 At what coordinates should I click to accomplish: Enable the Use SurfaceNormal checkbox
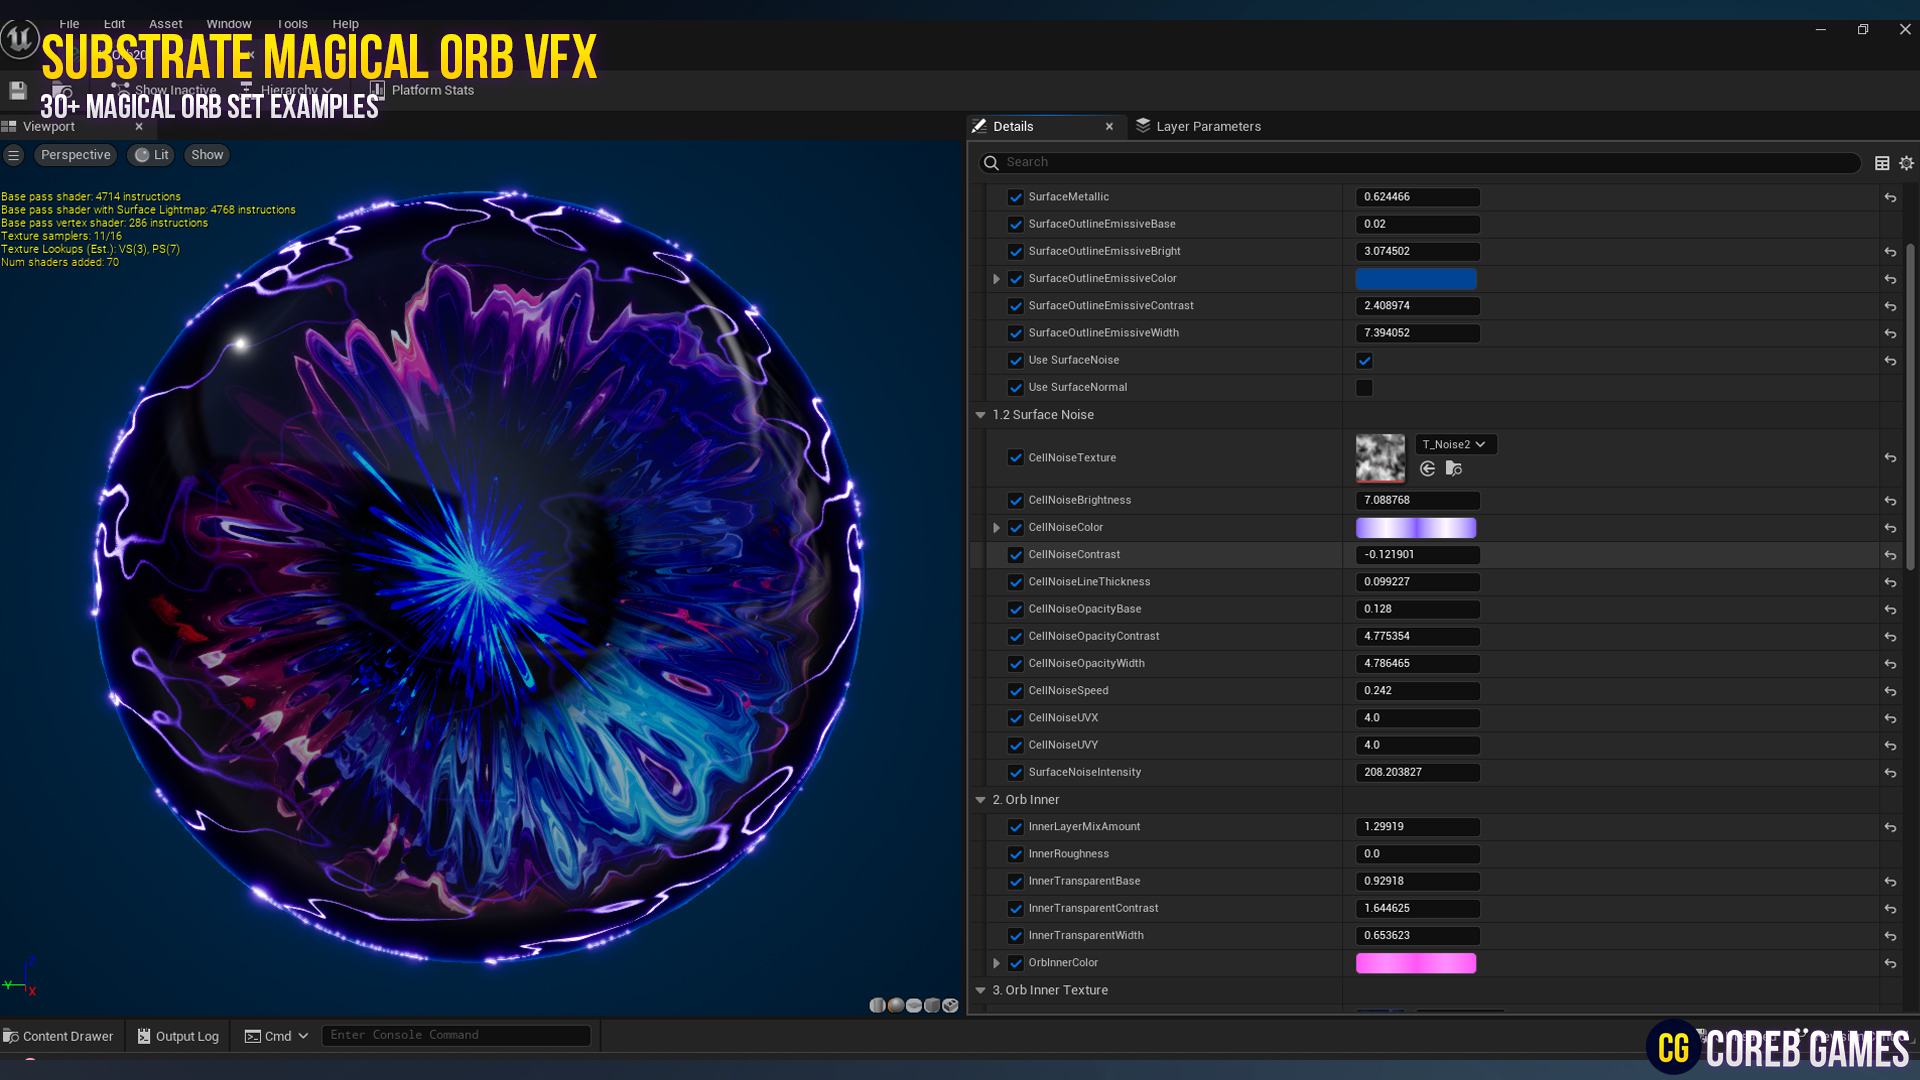[x=1364, y=387]
